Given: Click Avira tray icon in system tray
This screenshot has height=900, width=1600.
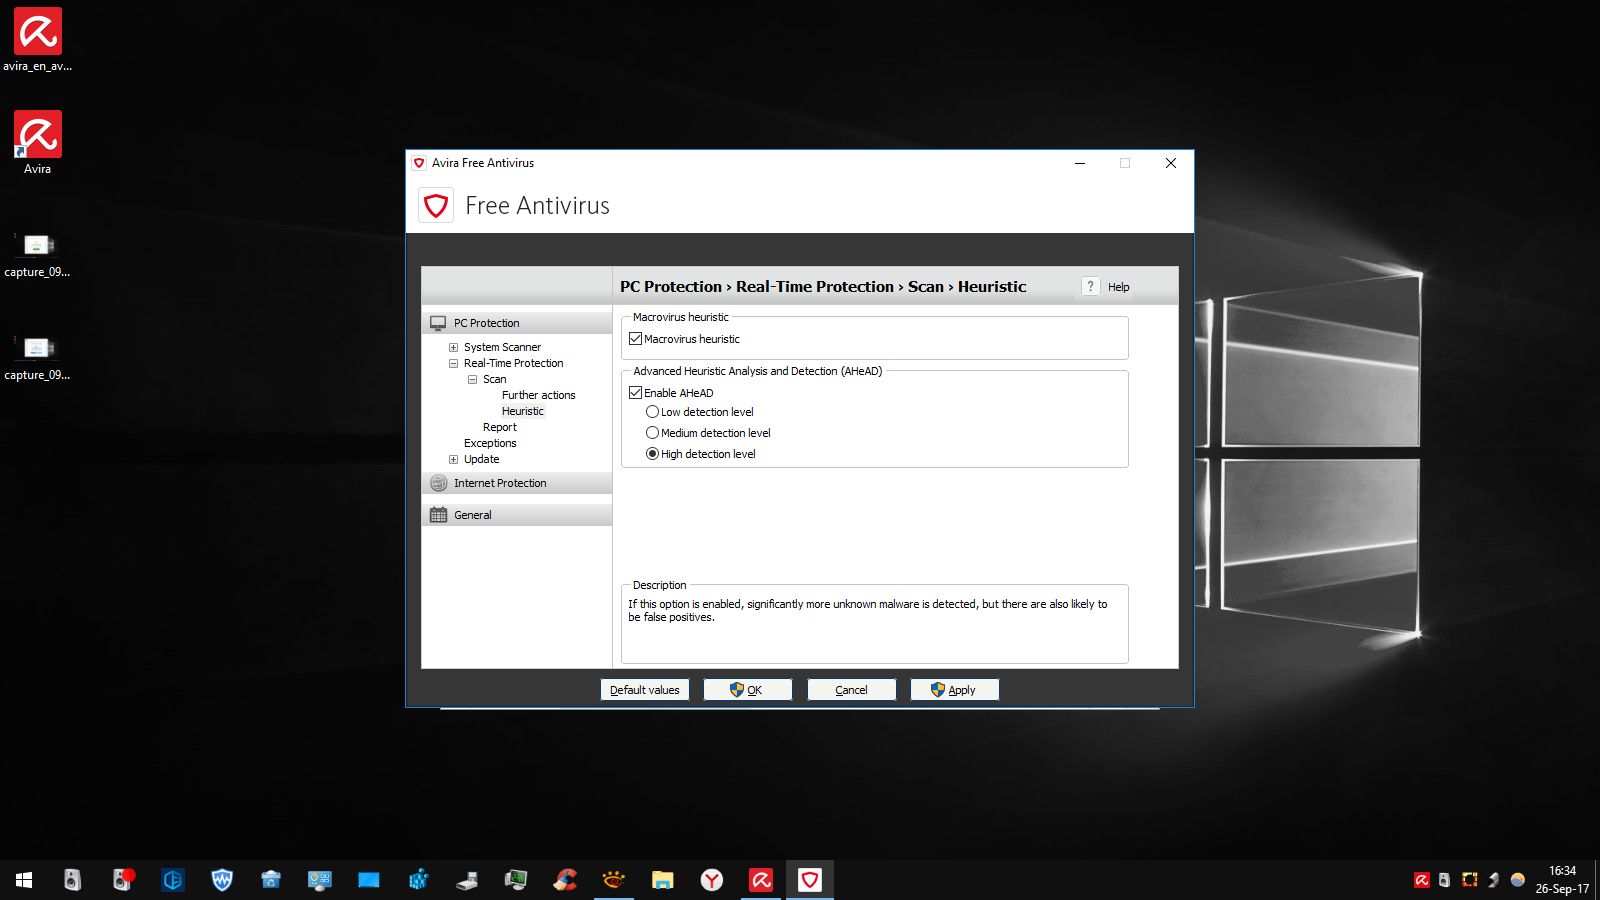Looking at the screenshot, I should click(1421, 880).
